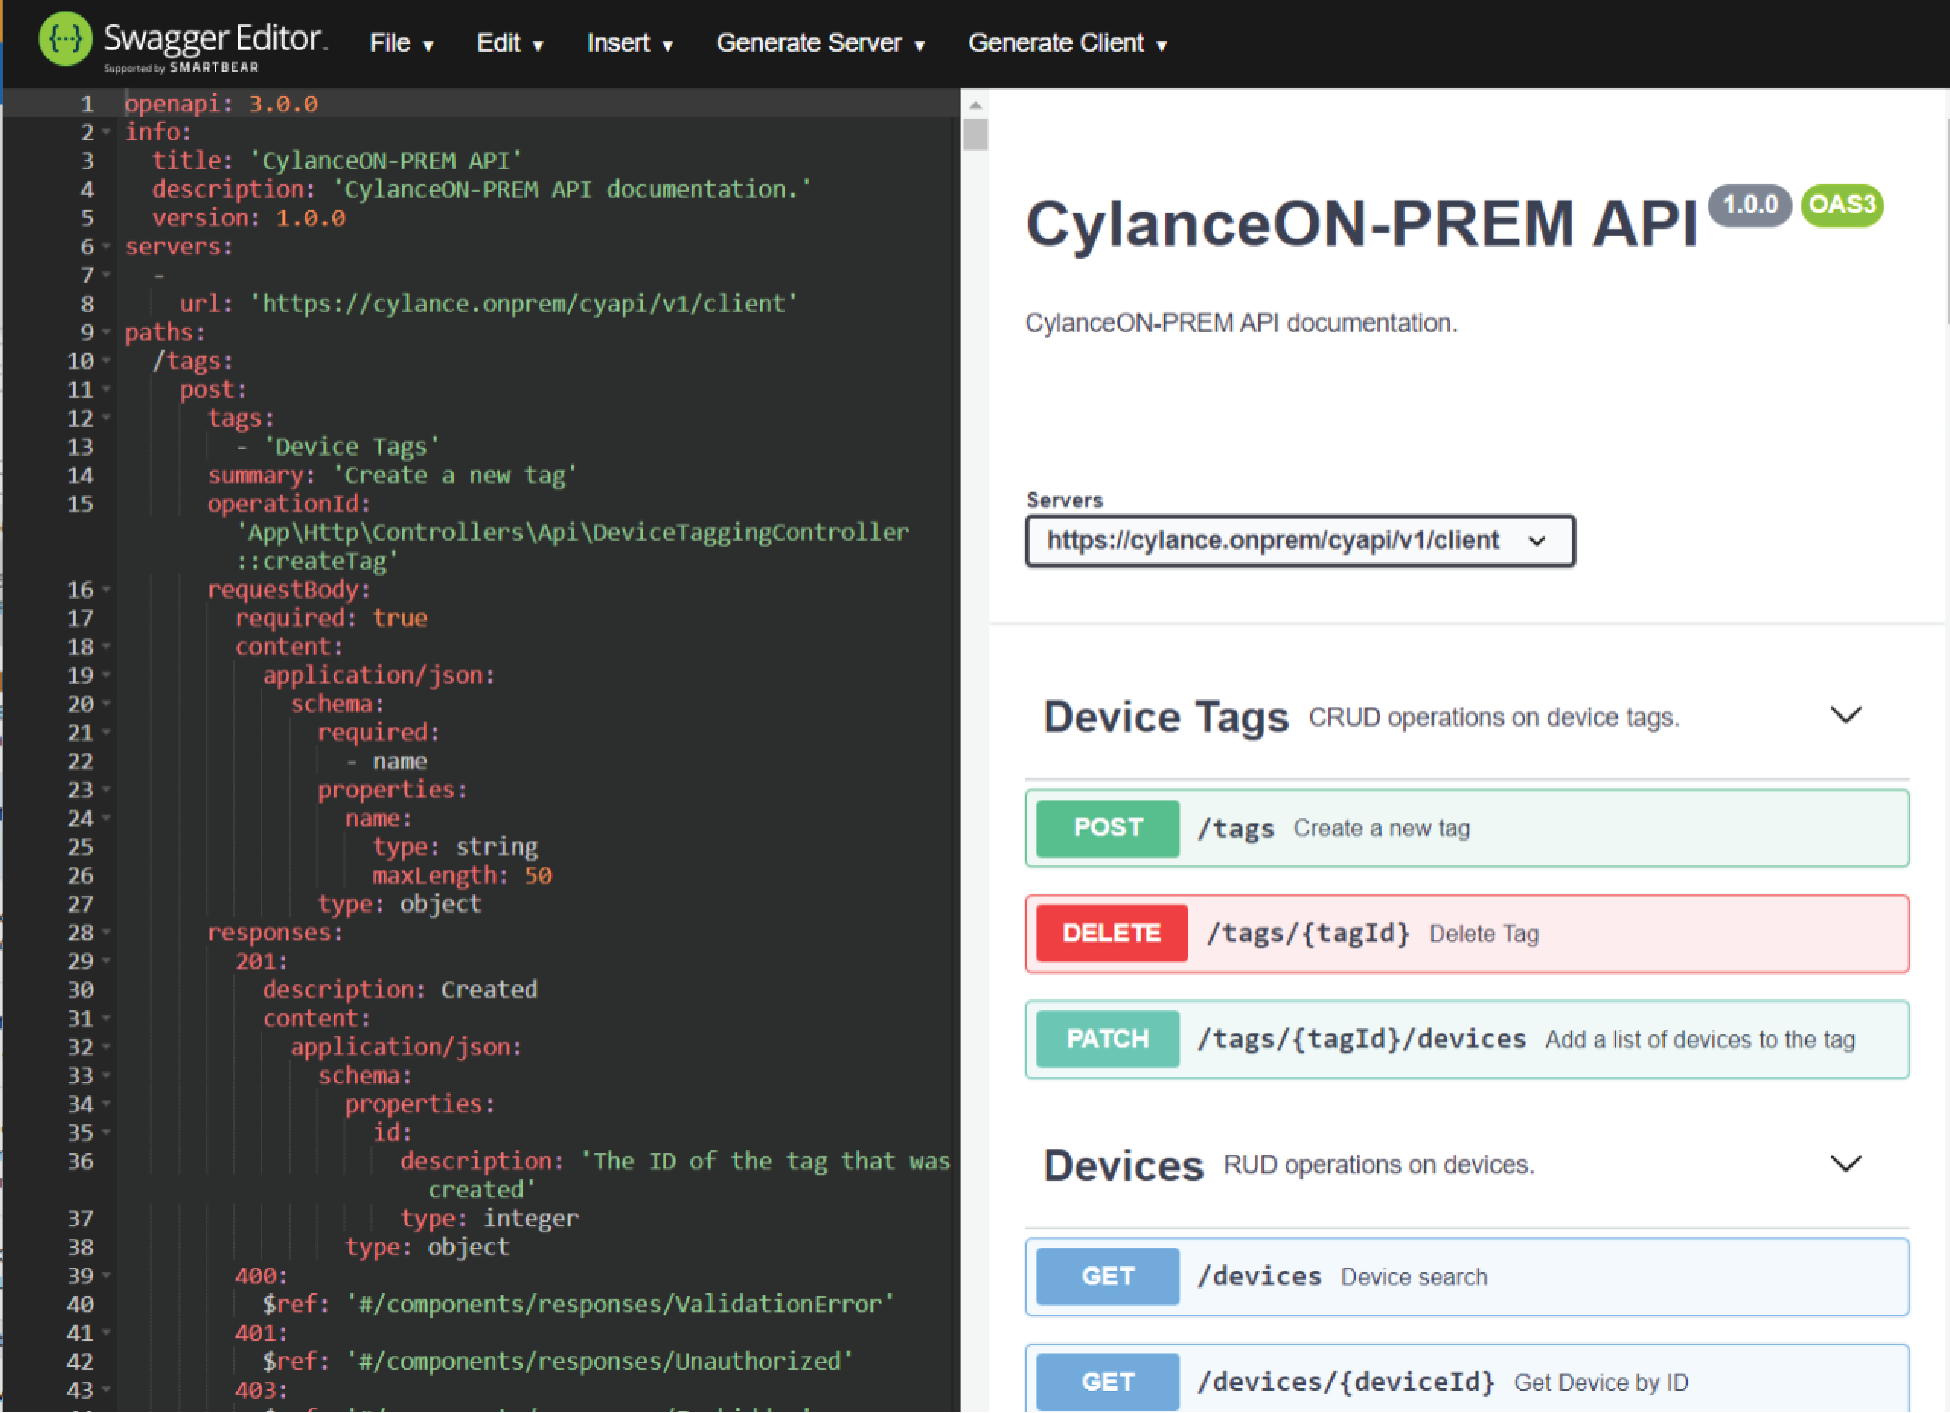Fold the servers block at line 6
Viewport: 1950px width, 1413px height.
pos(106,246)
